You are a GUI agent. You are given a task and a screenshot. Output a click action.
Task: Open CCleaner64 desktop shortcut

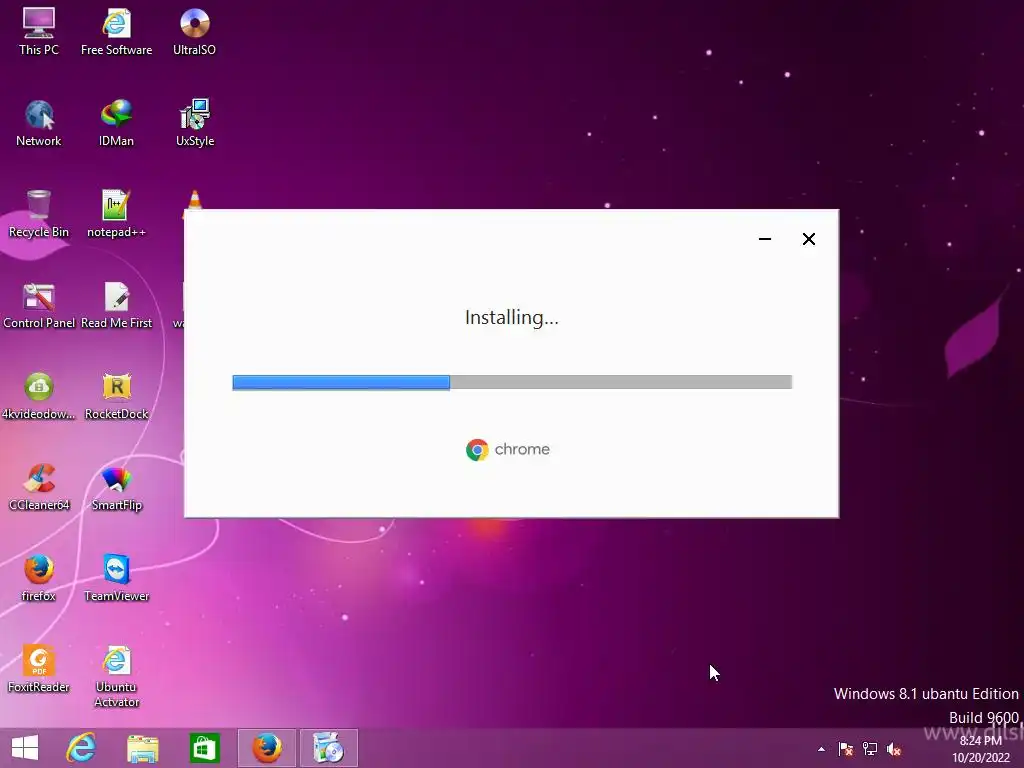[39, 487]
